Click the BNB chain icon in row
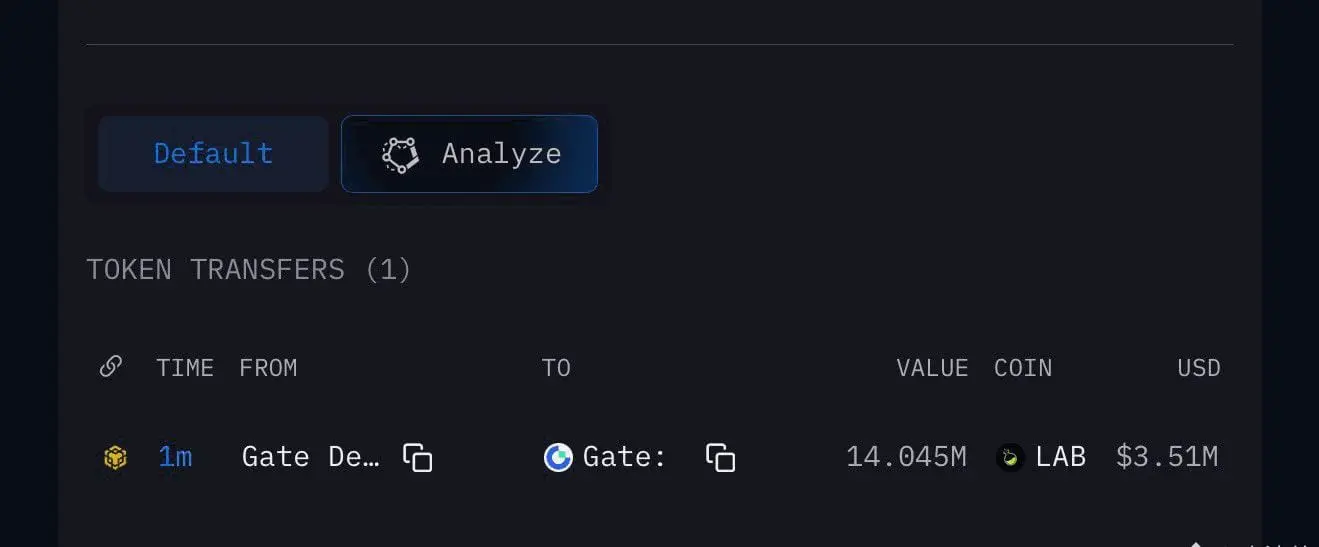The width and height of the screenshot is (1319, 547). (115, 458)
